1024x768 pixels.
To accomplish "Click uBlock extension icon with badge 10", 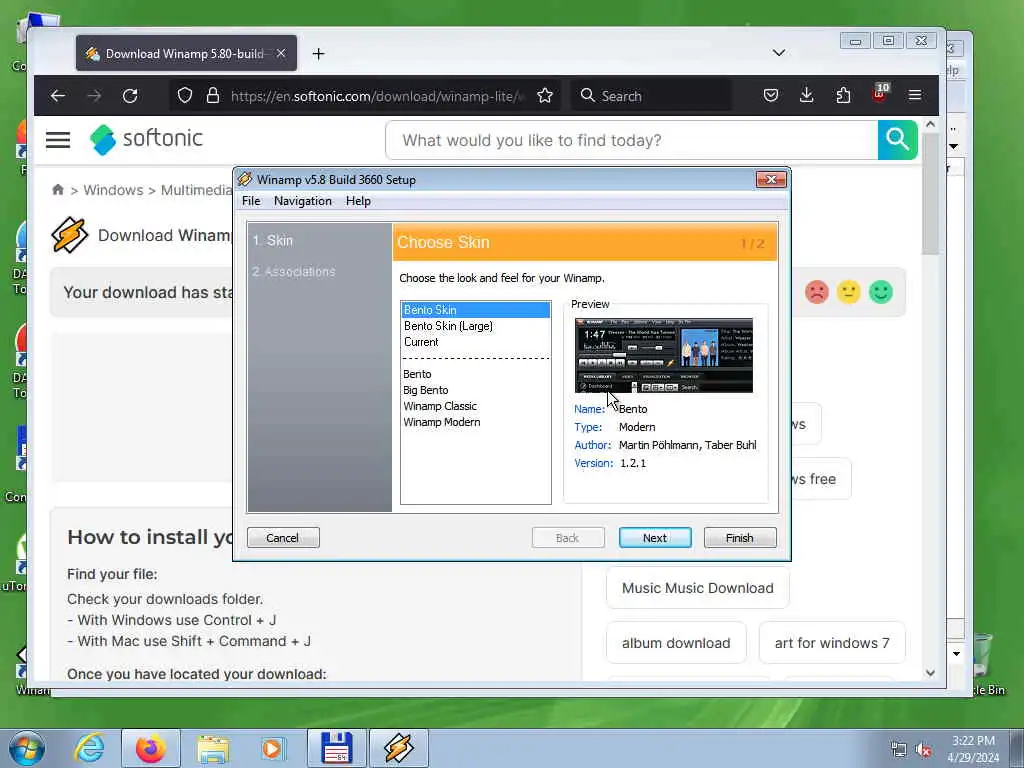I will coord(880,94).
